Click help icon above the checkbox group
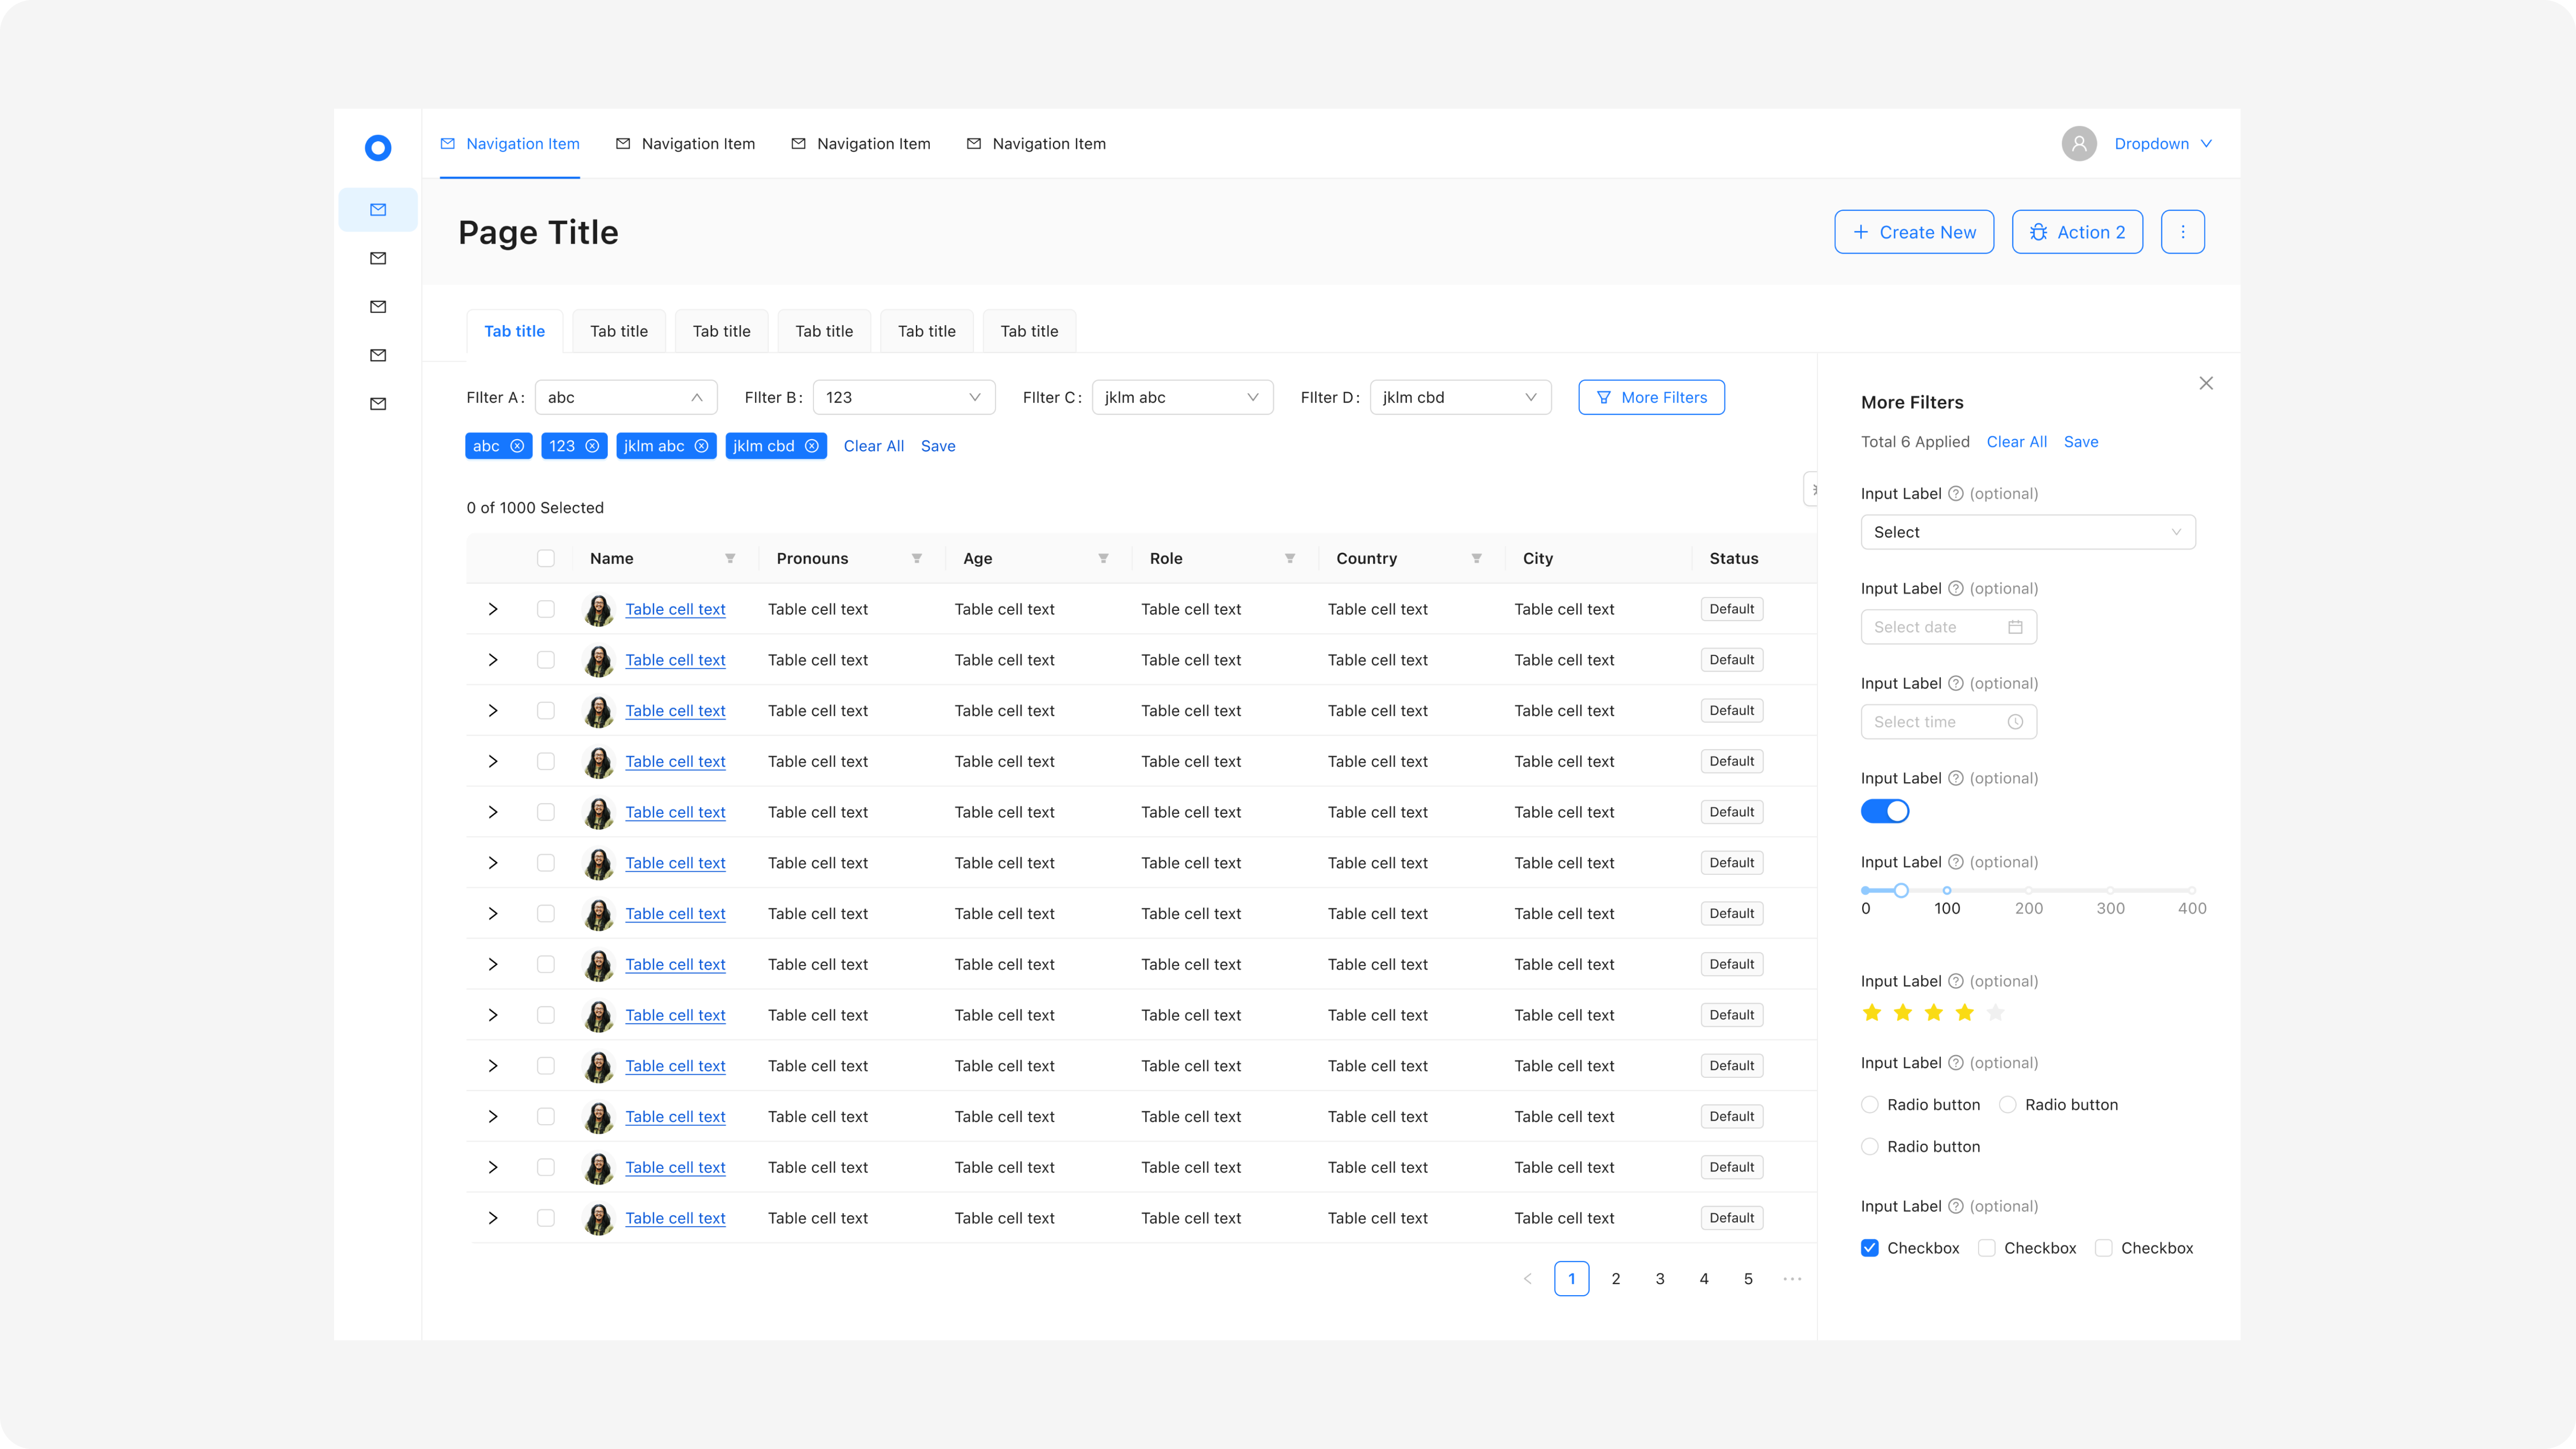Screen dimensions: 2576x1449 pyautogui.click(x=1956, y=1207)
